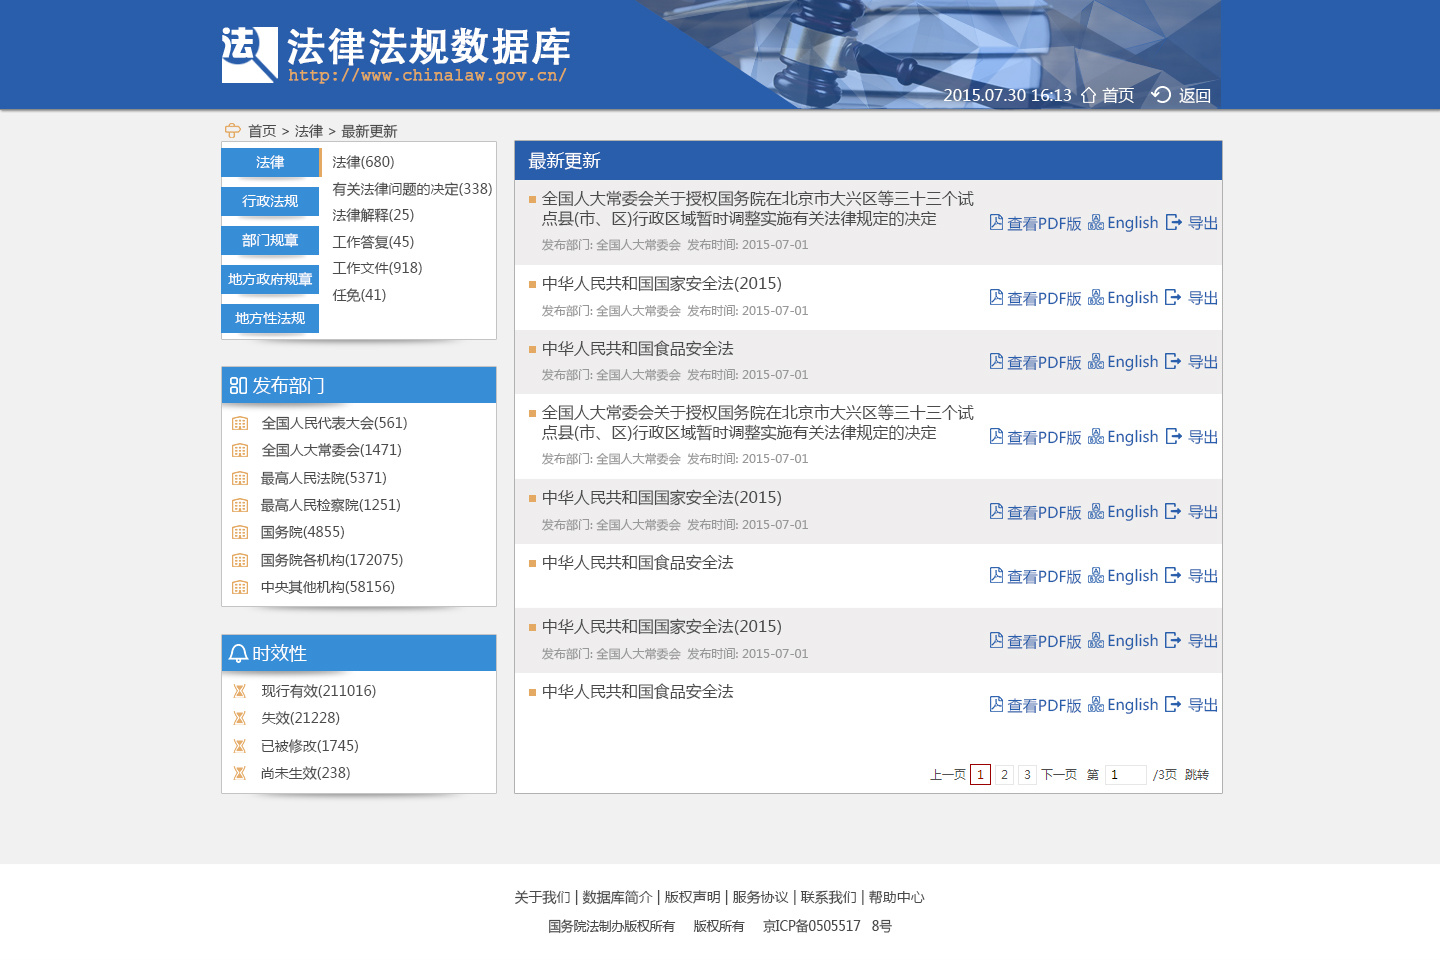Select the 部门规章 sidebar tab

(269, 240)
